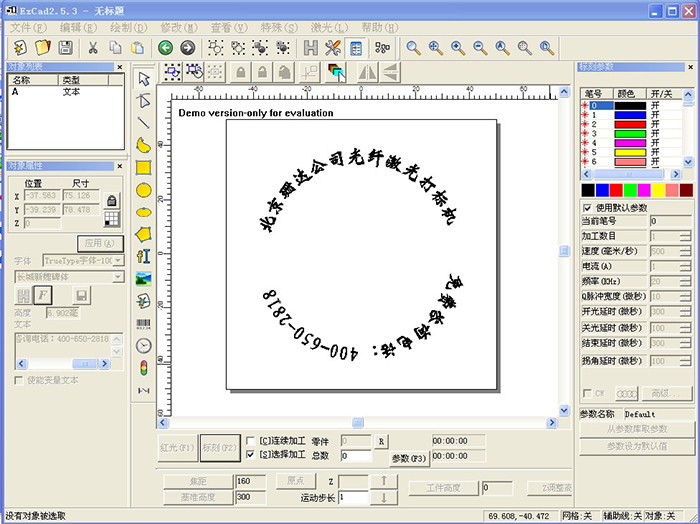
Task: Open the 长城新魏碑体 font name dropdown
Action: tap(117, 277)
